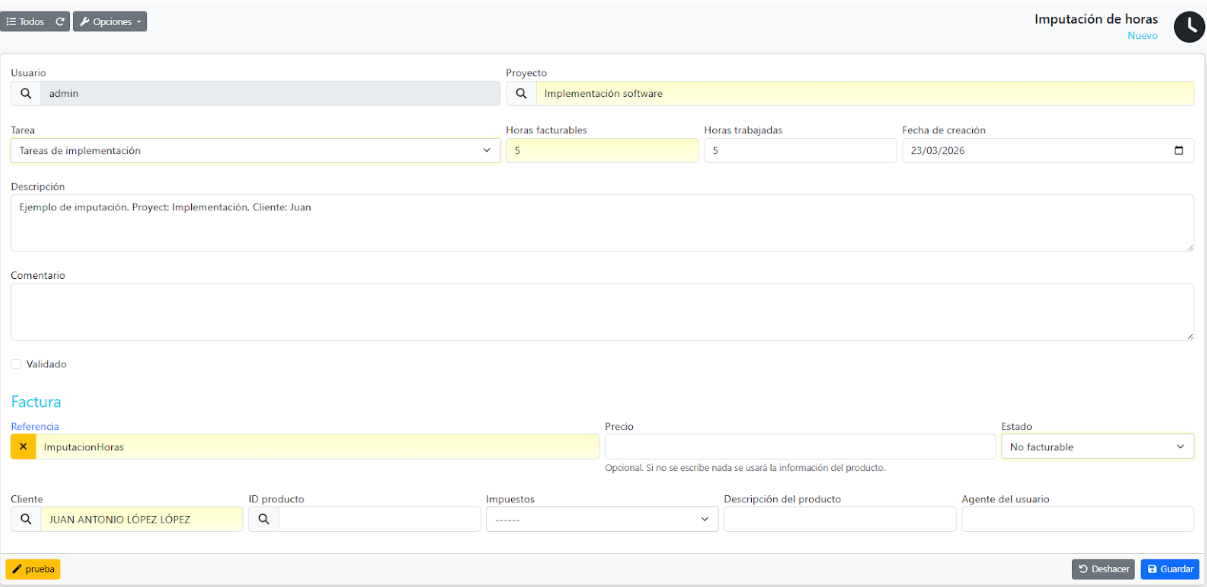Click the Cliente search magnifier icon

click(x=26, y=519)
